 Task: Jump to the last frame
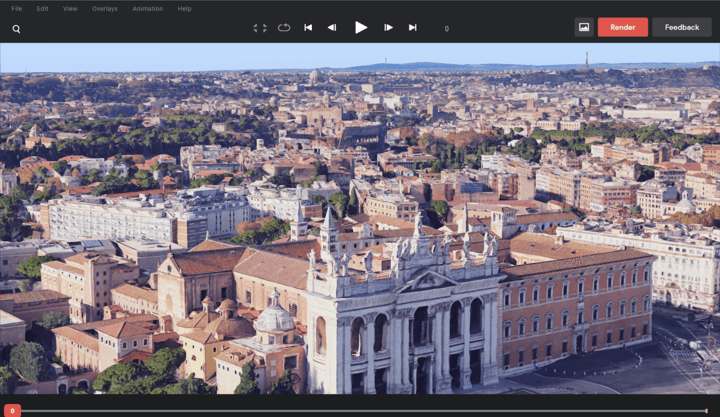[413, 28]
